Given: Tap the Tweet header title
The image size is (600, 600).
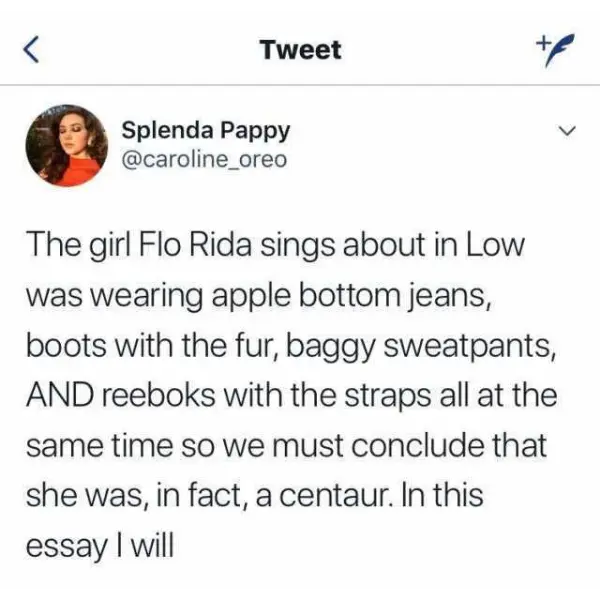Looking at the screenshot, I should 299,49.
